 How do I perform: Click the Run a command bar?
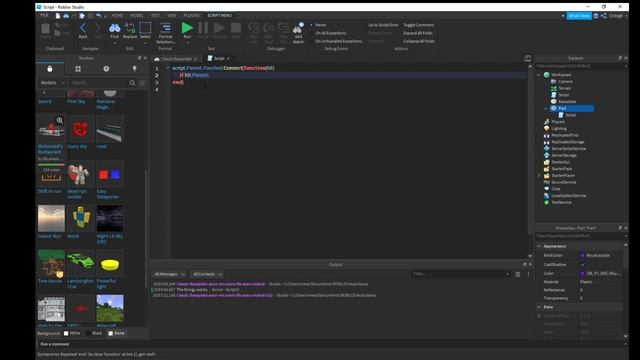click(x=331, y=344)
